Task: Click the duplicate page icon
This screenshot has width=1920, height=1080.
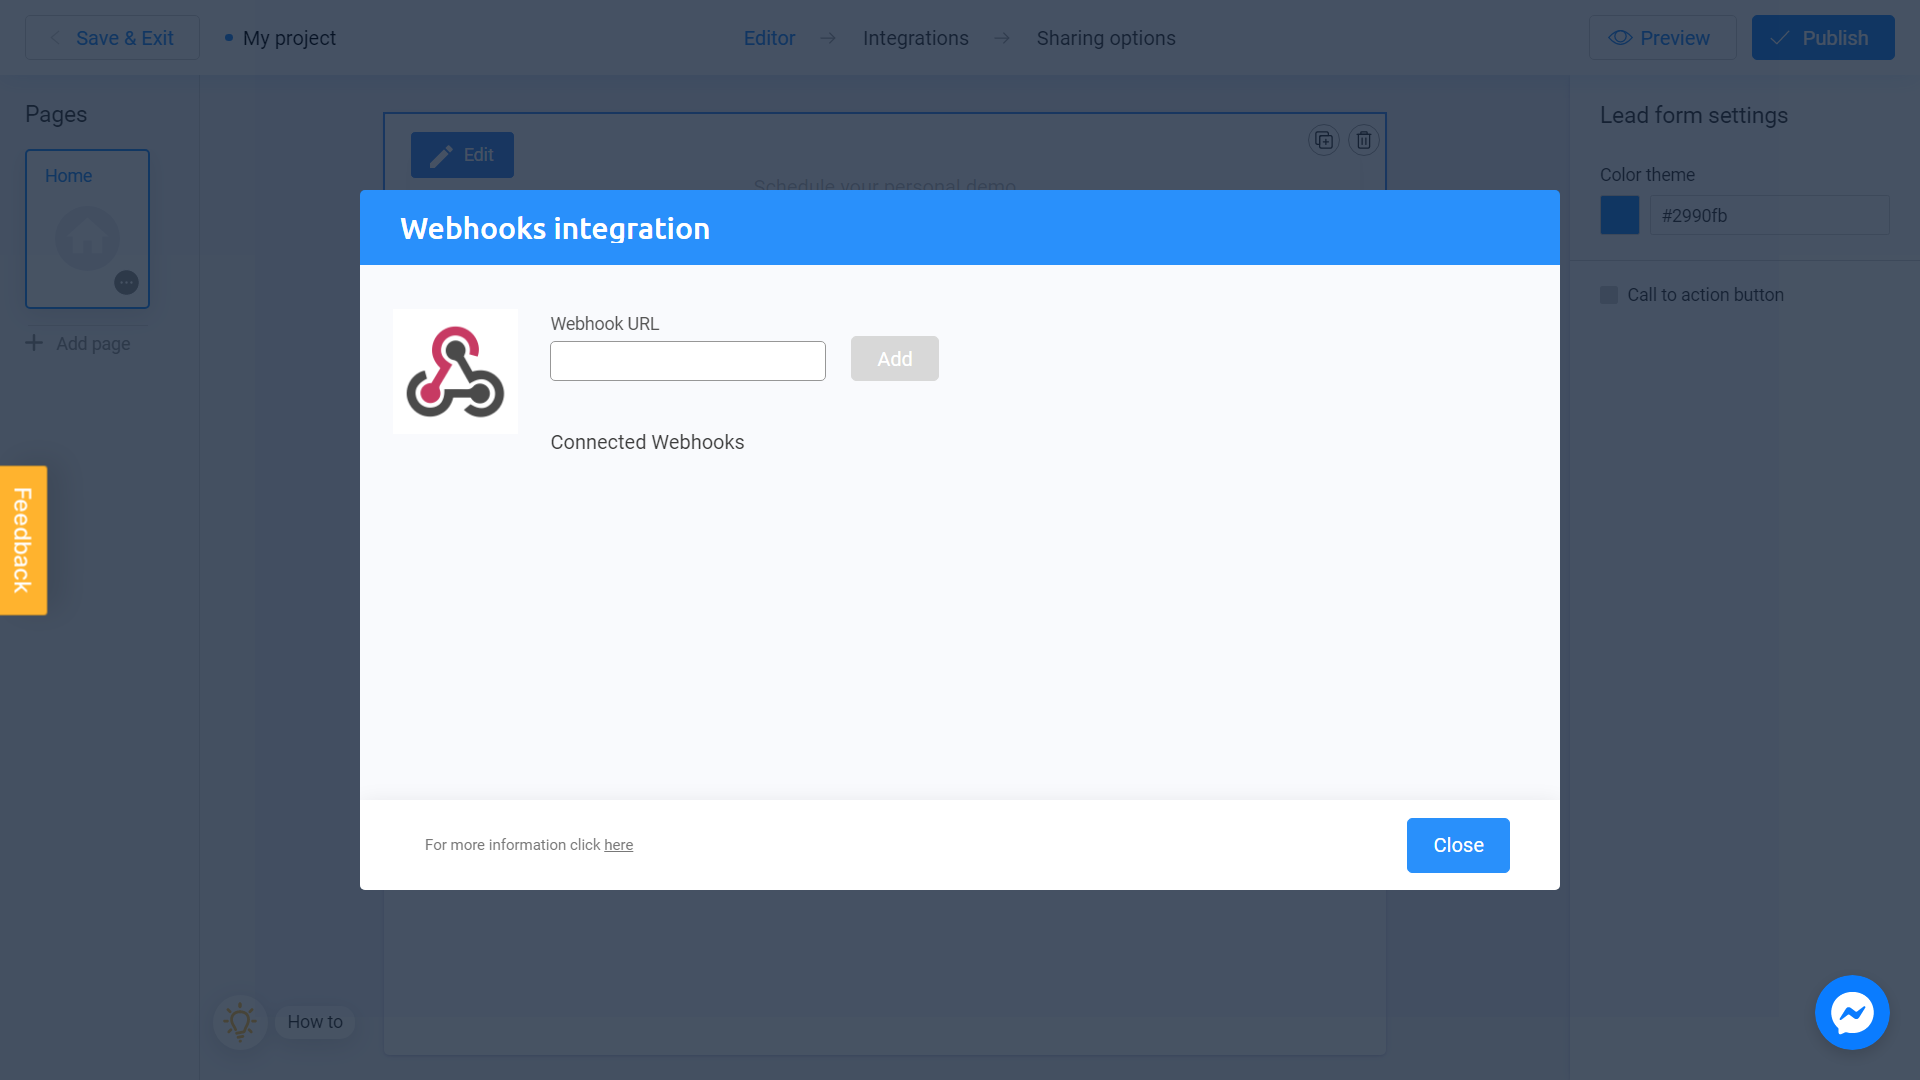Action: click(1324, 140)
